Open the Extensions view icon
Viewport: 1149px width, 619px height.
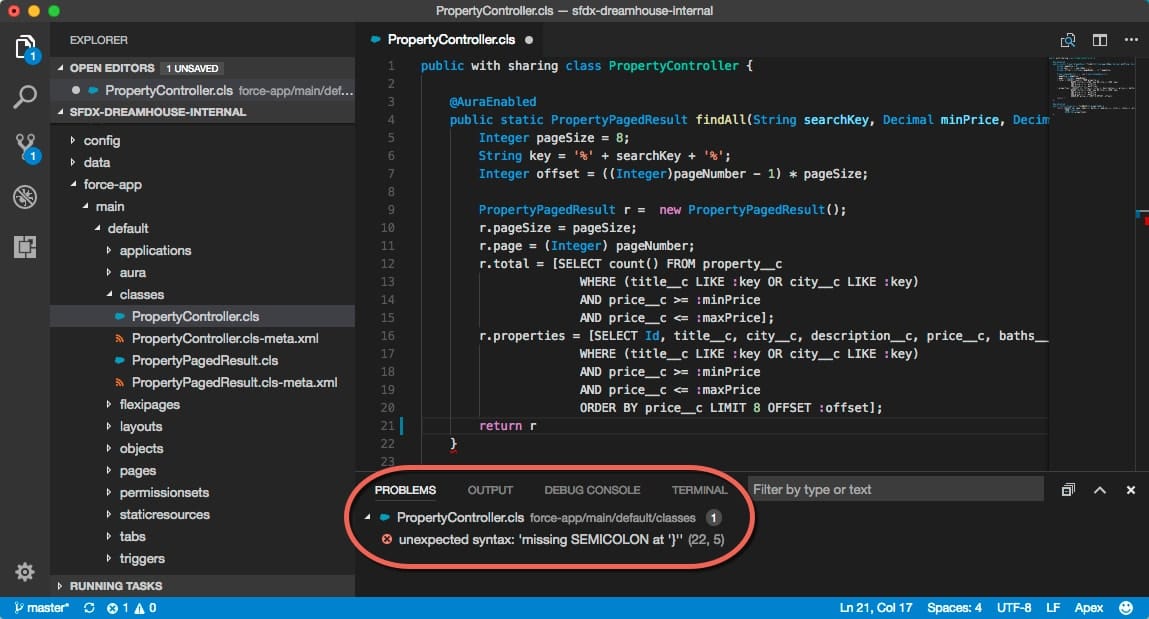pos(25,247)
